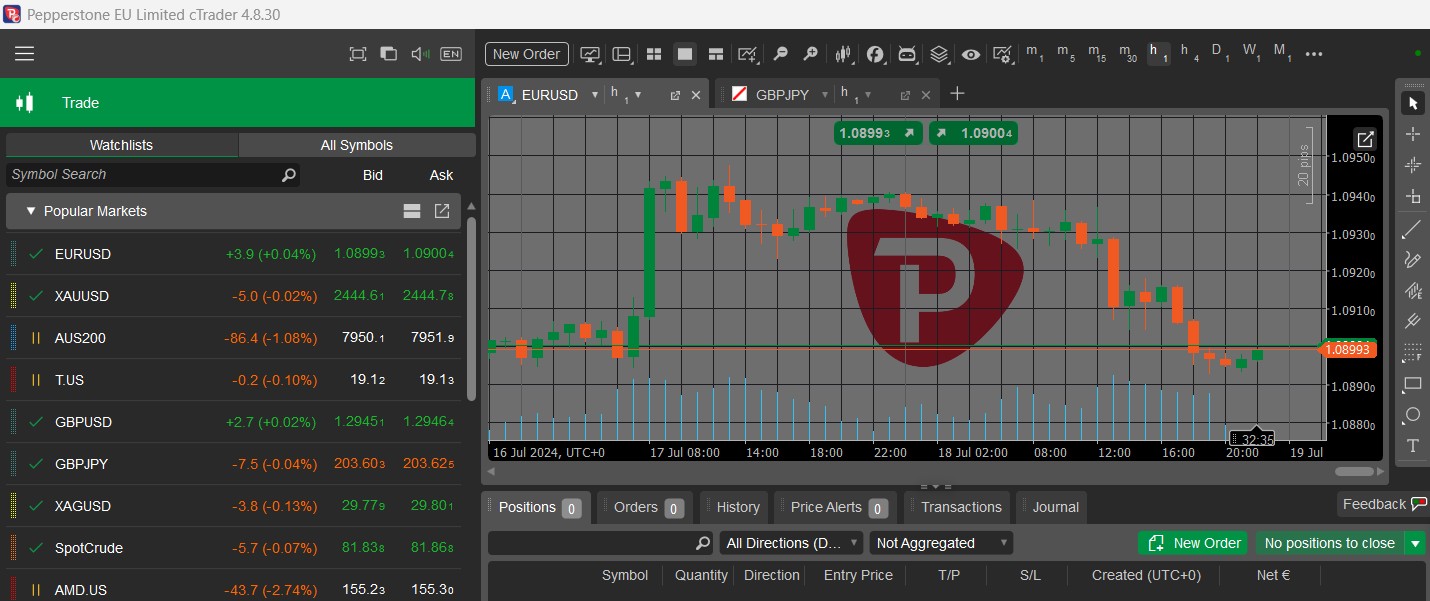
Task: Select the crosshair tool
Action: coord(1413,134)
